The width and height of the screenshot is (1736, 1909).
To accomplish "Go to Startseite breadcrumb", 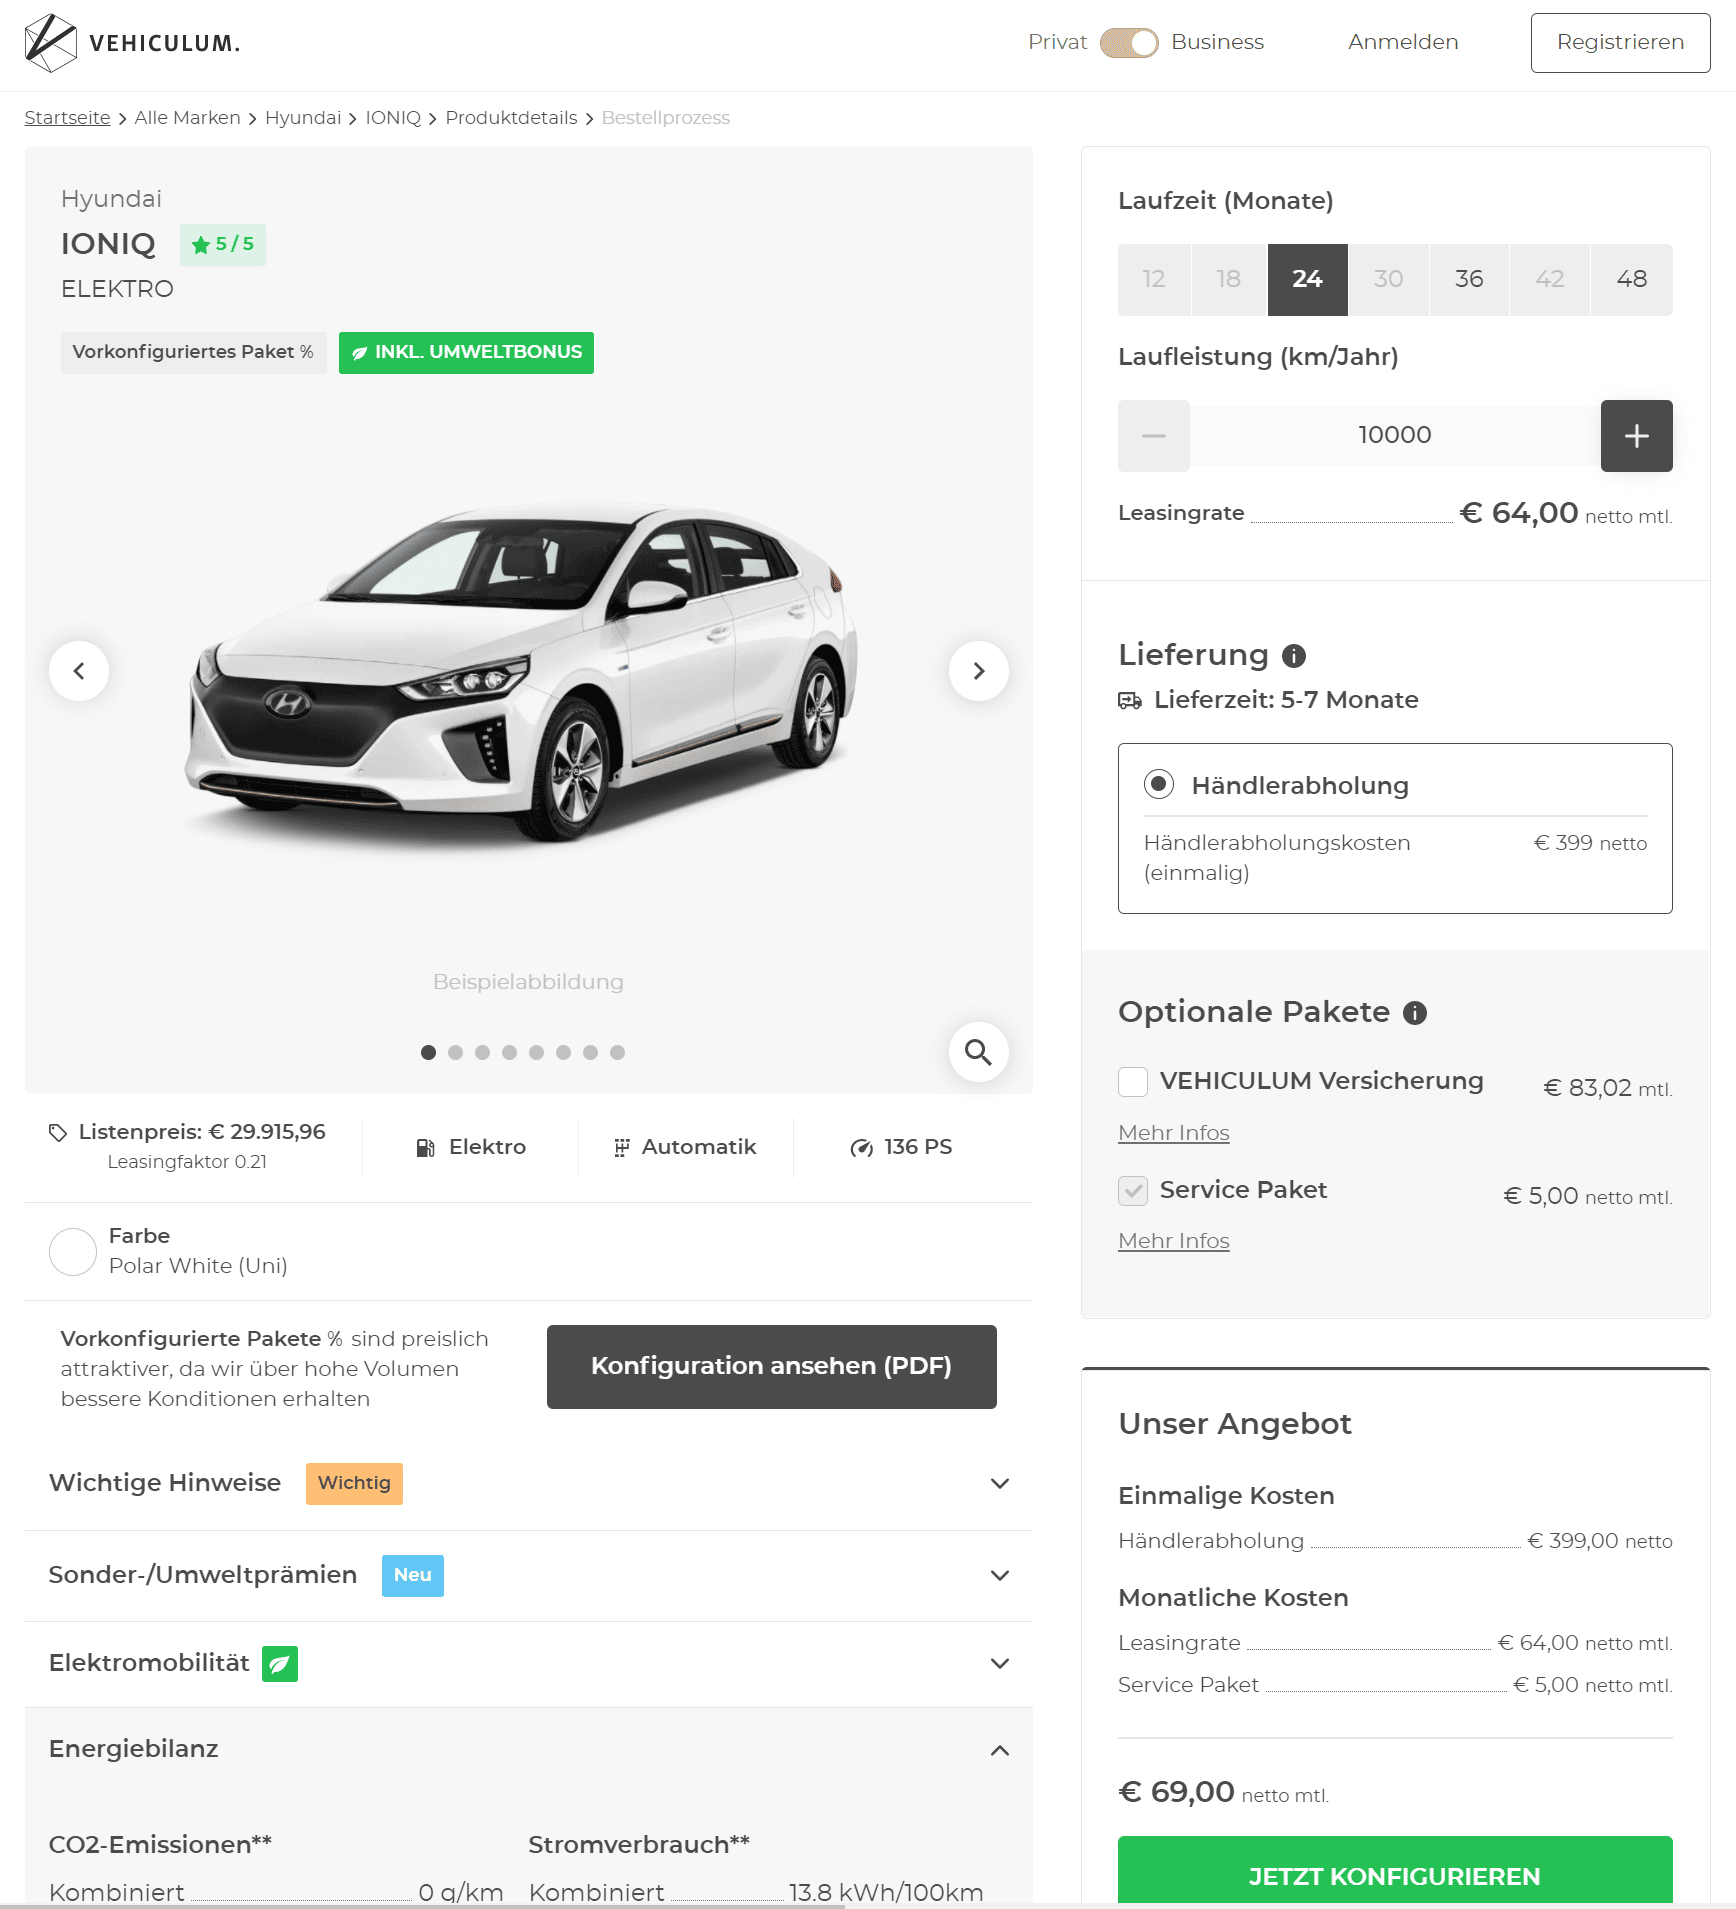I will coord(67,118).
